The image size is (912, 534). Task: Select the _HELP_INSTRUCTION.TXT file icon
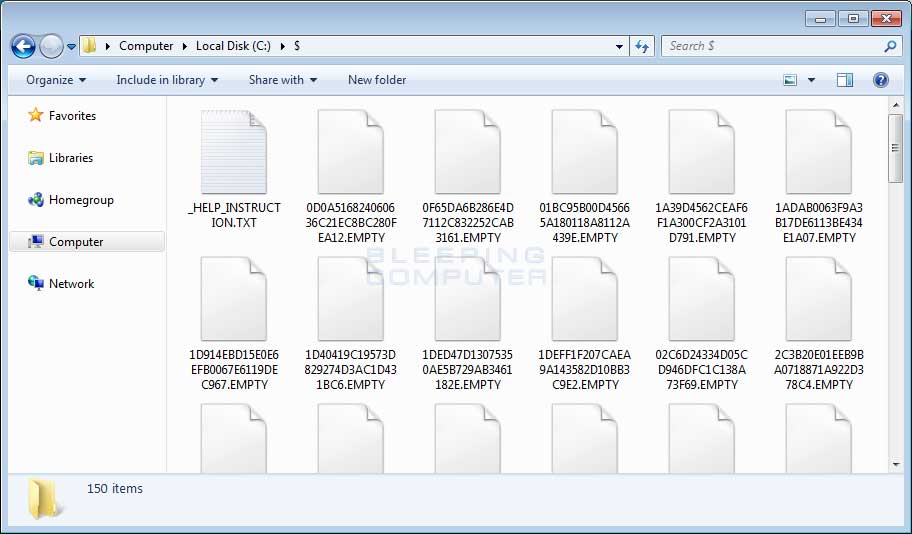(x=234, y=152)
